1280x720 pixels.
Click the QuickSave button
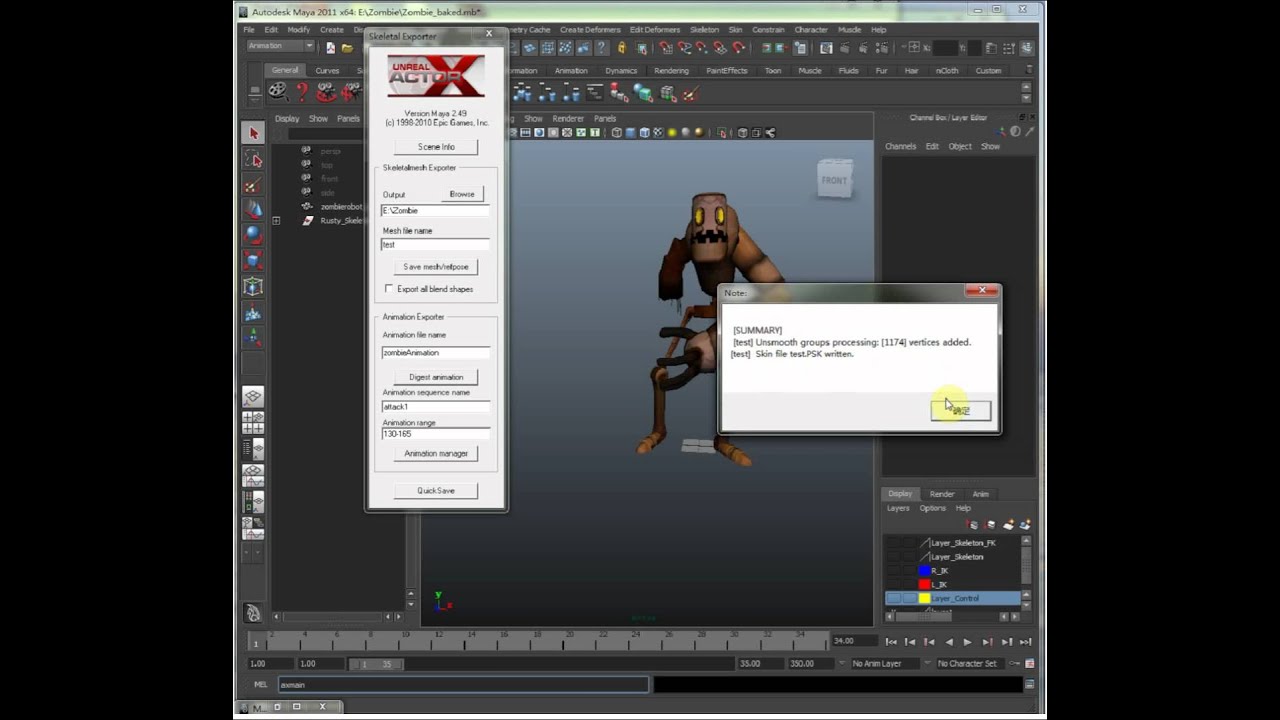436,491
